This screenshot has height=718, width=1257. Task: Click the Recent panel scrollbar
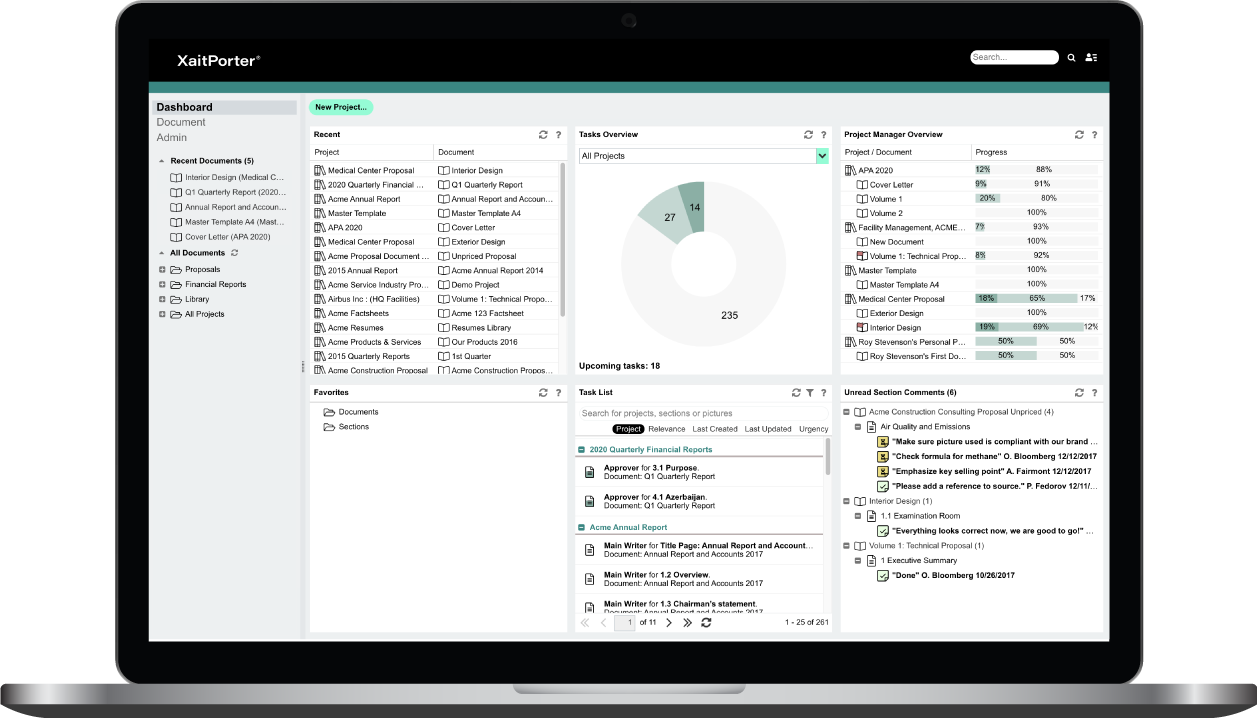coord(562,240)
